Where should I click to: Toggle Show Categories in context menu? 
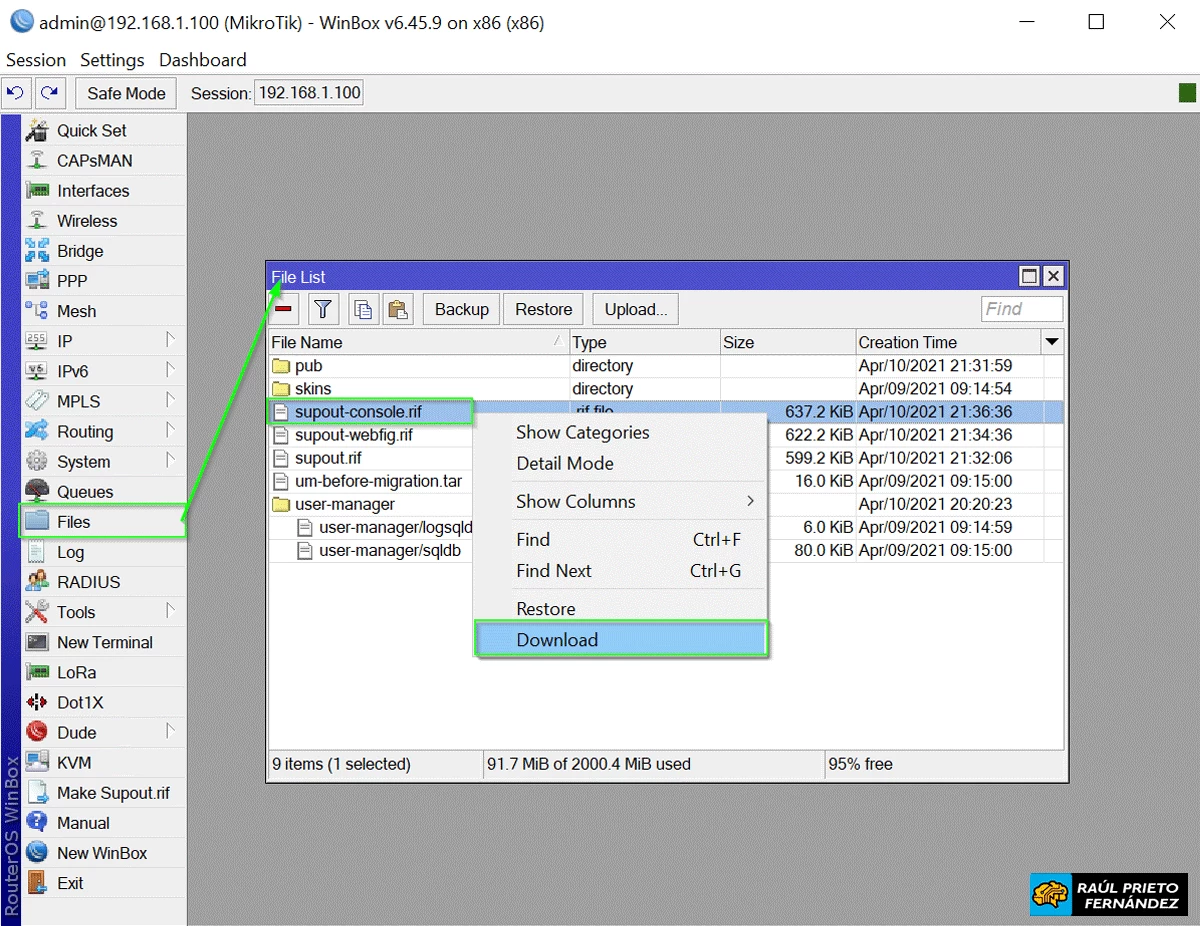tap(582, 432)
